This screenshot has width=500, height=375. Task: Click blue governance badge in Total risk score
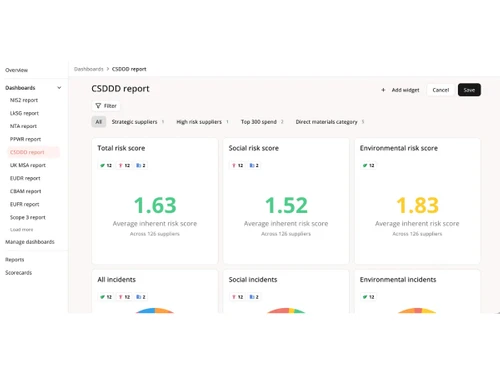click(x=141, y=165)
